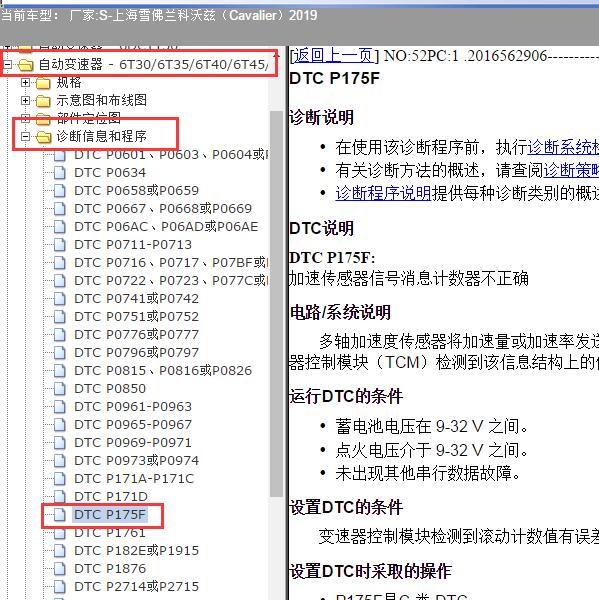599x600 pixels.
Task: Open the DTC P0634 entry
Action: 110,173
